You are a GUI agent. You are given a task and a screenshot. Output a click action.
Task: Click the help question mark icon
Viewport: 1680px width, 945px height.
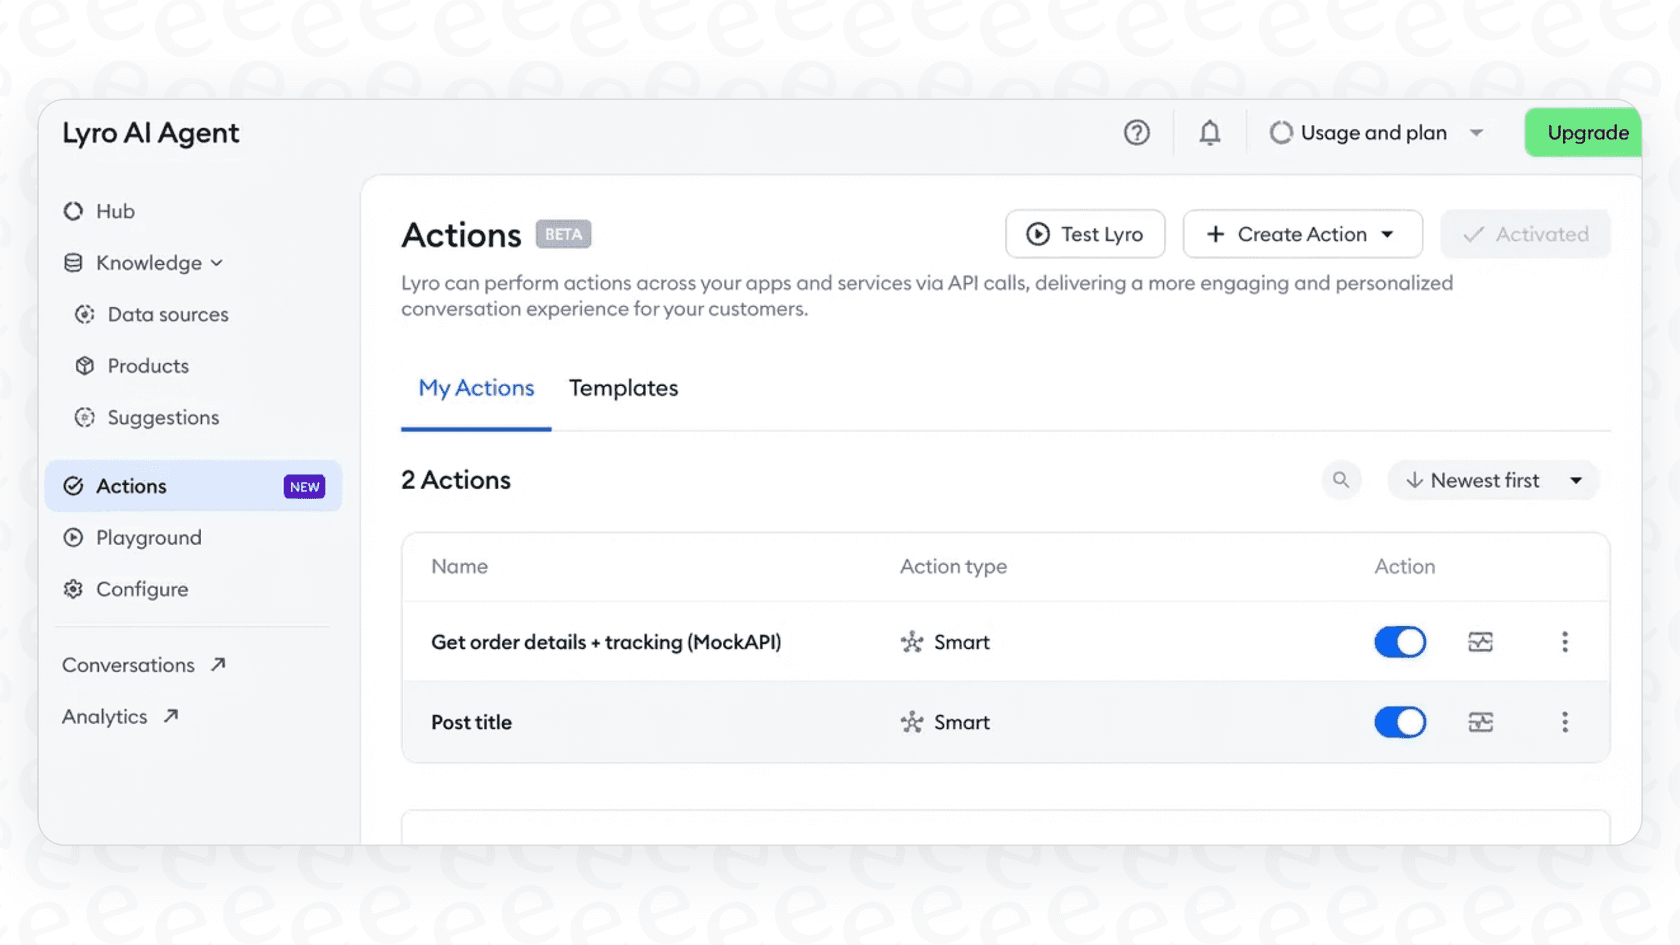pyautogui.click(x=1137, y=132)
